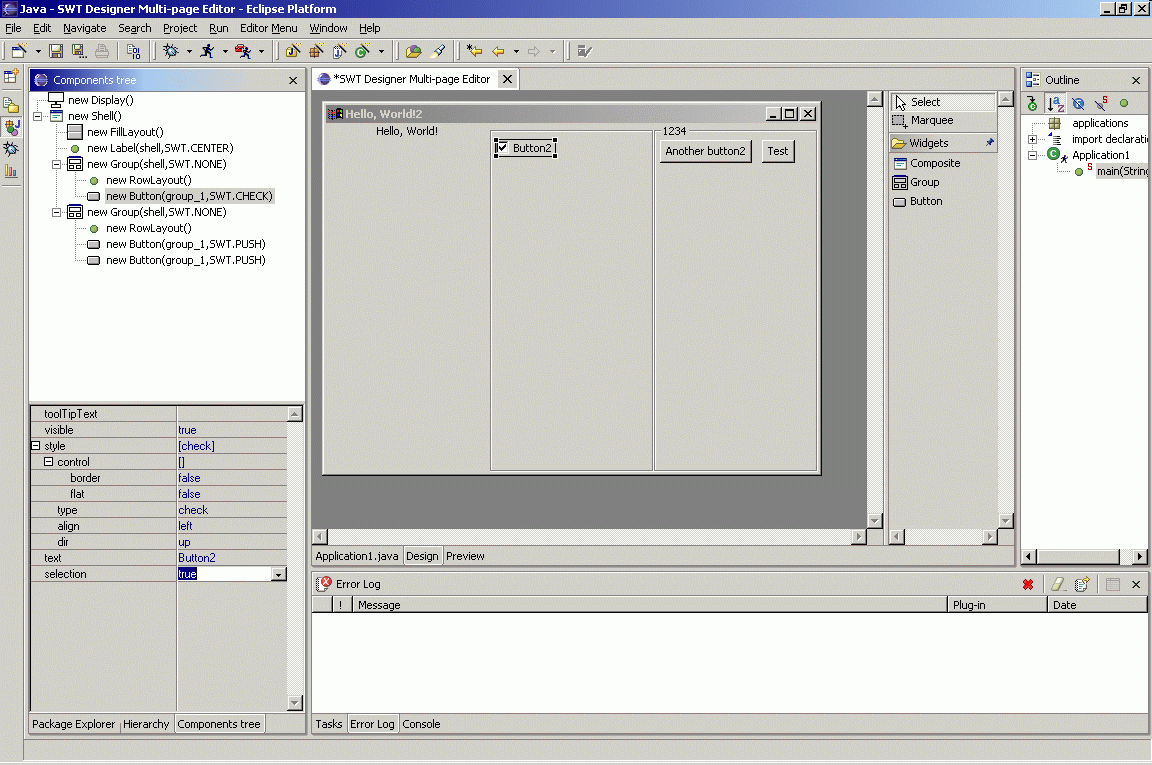Switch to the Preview editor tab
1152x765 pixels.
click(465, 556)
